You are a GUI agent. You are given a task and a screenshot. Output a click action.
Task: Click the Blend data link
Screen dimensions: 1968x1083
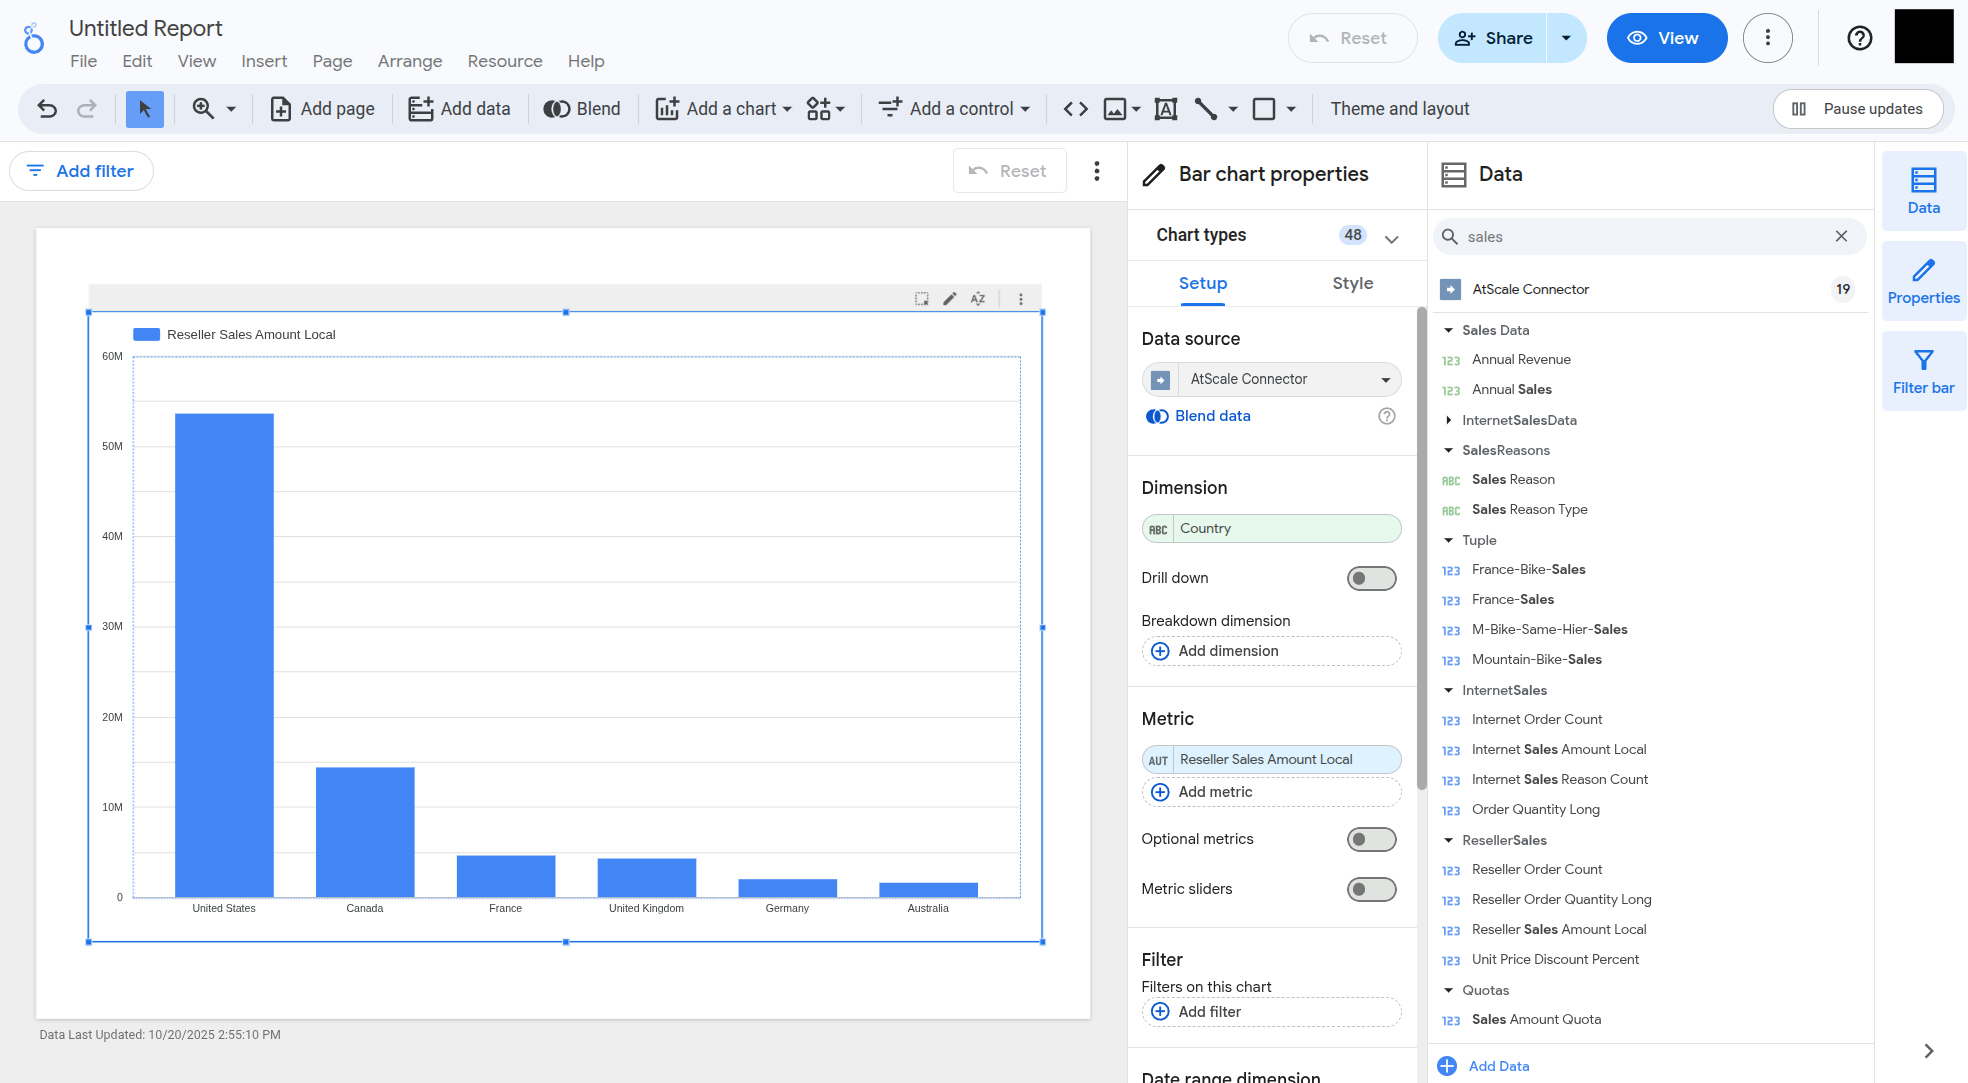coord(1212,416)
